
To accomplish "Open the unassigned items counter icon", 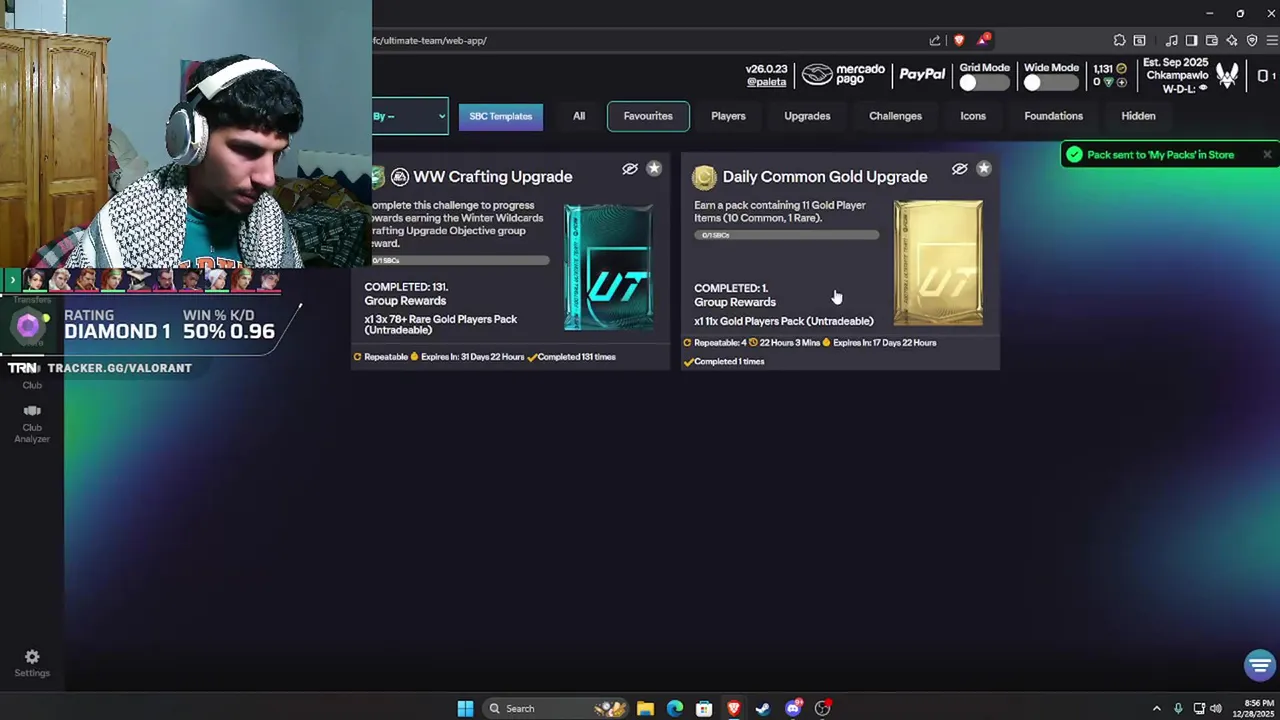I will point(1264,76).
